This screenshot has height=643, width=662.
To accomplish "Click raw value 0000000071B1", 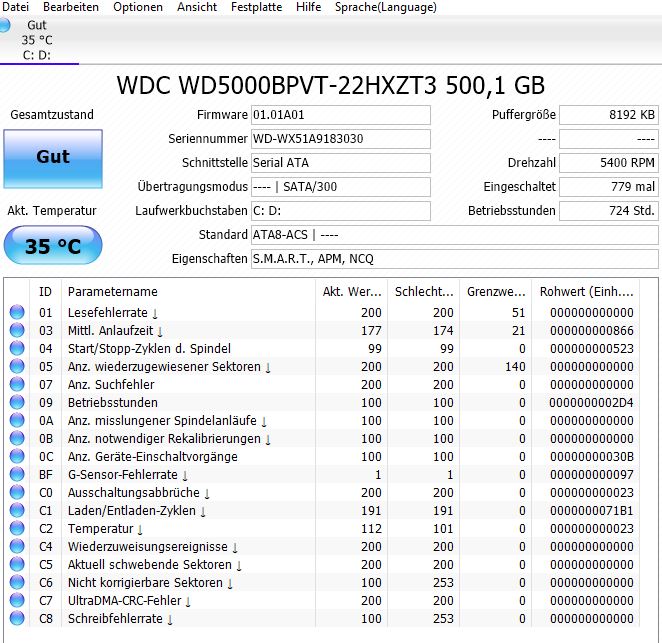I will (x=591, y=511).
